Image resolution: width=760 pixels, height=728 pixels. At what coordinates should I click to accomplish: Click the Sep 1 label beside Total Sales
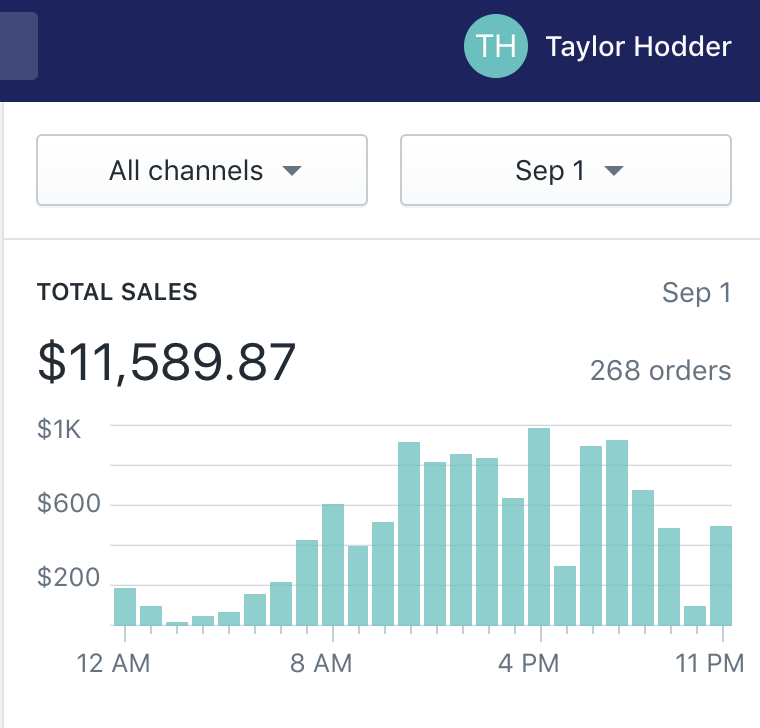pos(696,293)
